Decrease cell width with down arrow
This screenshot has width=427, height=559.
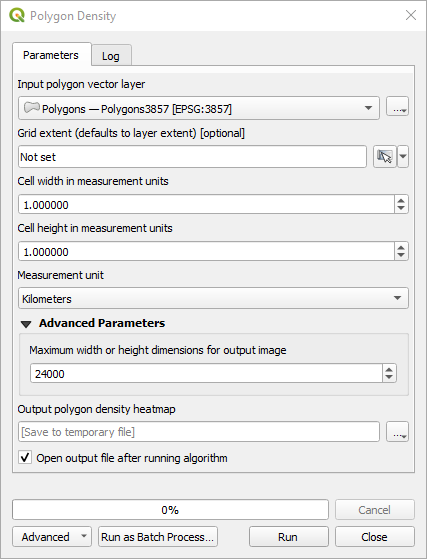401,209
